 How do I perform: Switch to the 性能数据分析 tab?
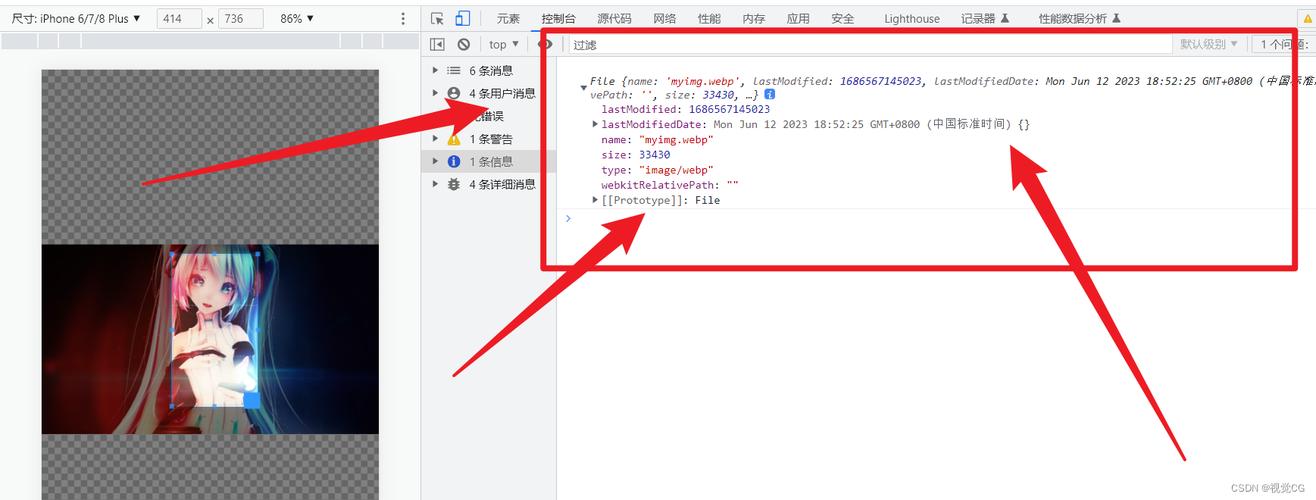[1079, 18]
